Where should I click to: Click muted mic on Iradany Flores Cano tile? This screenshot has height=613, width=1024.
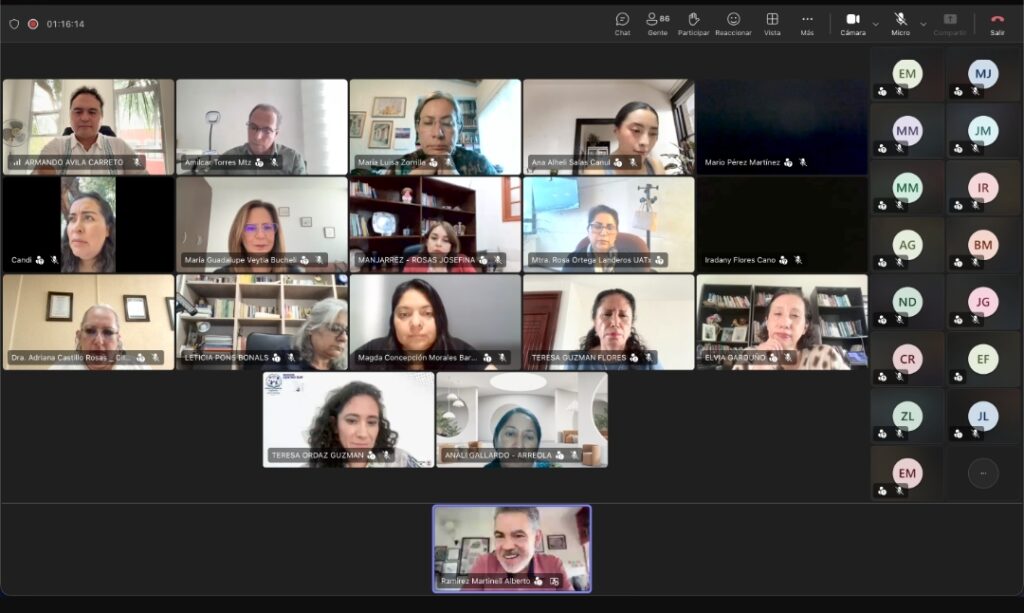point(798,260)
